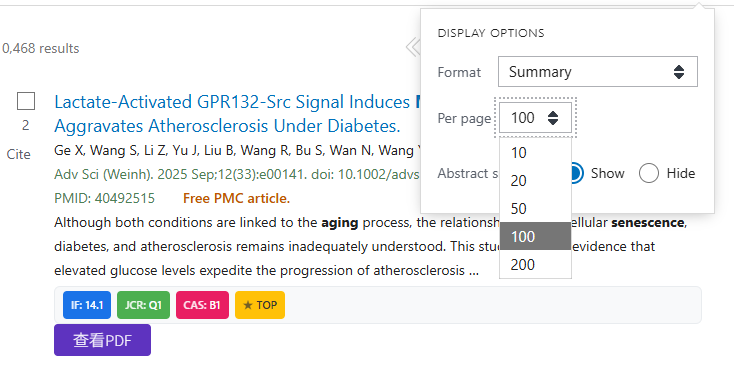Select the Show abstract radio button
This screenshot has height=384, width=734.
577,173
